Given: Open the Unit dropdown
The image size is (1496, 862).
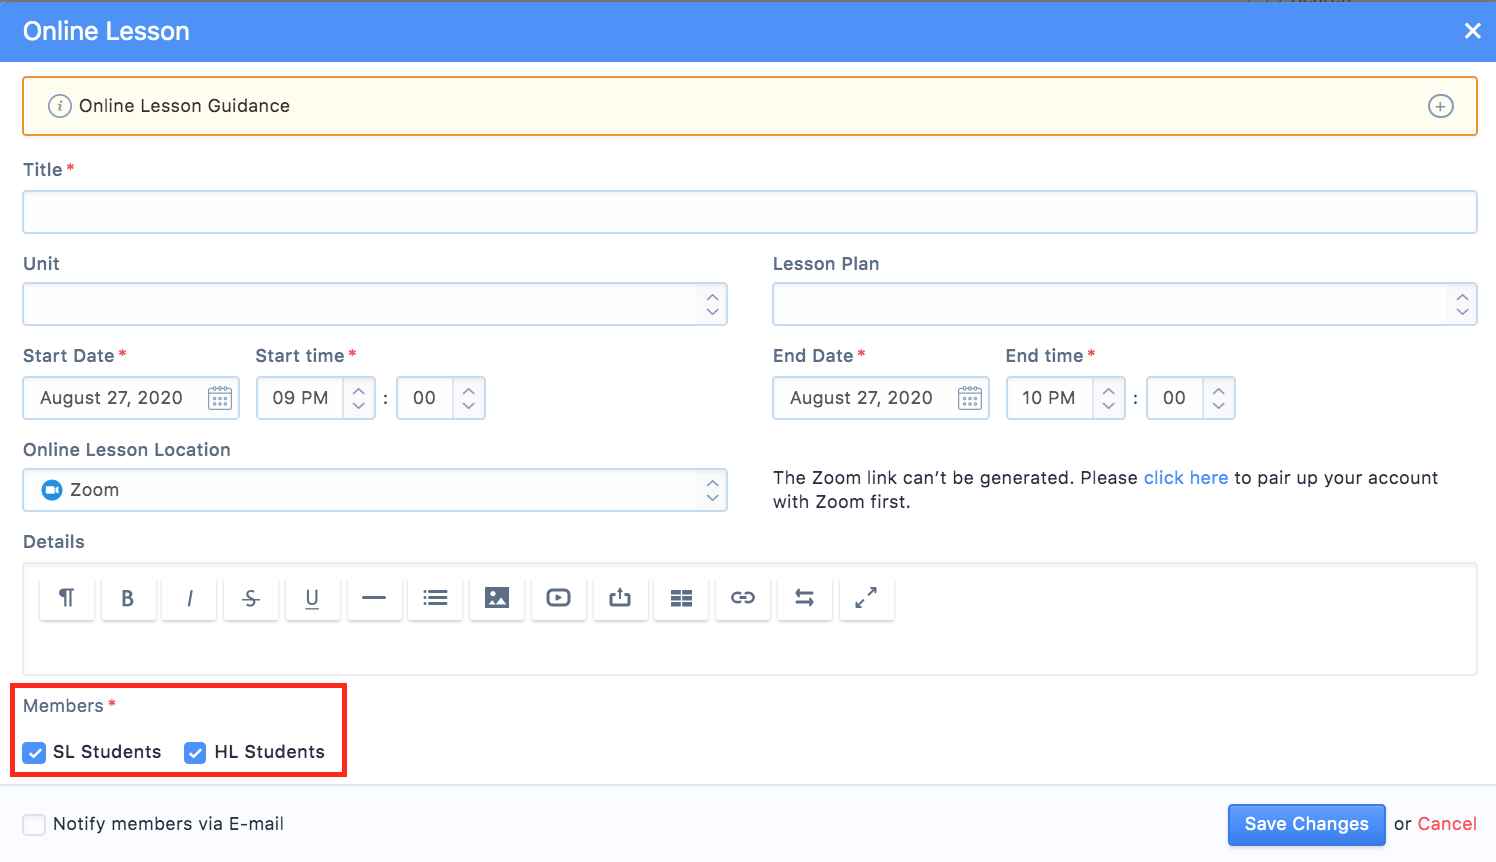Looking at the screenshot, I should (374, 304).
